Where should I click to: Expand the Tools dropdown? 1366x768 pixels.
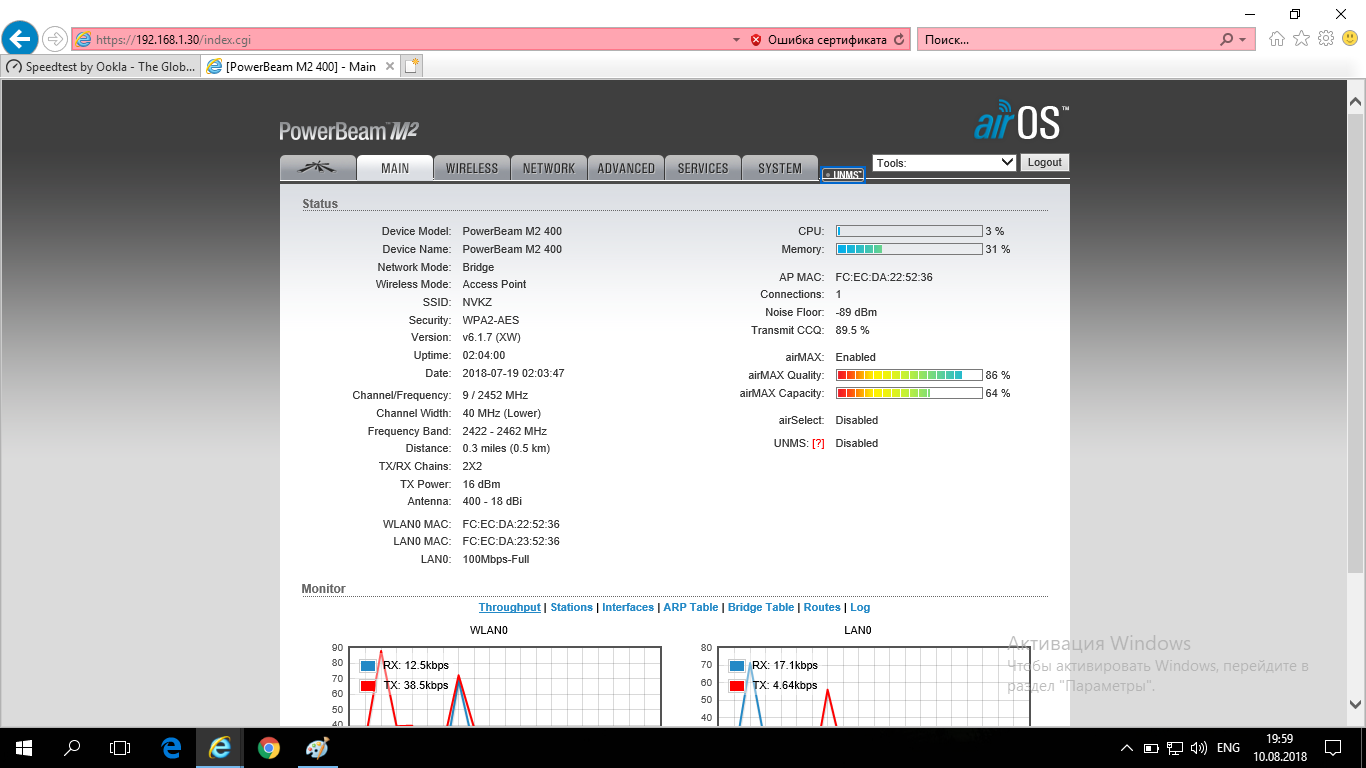[x=944, y=162]
